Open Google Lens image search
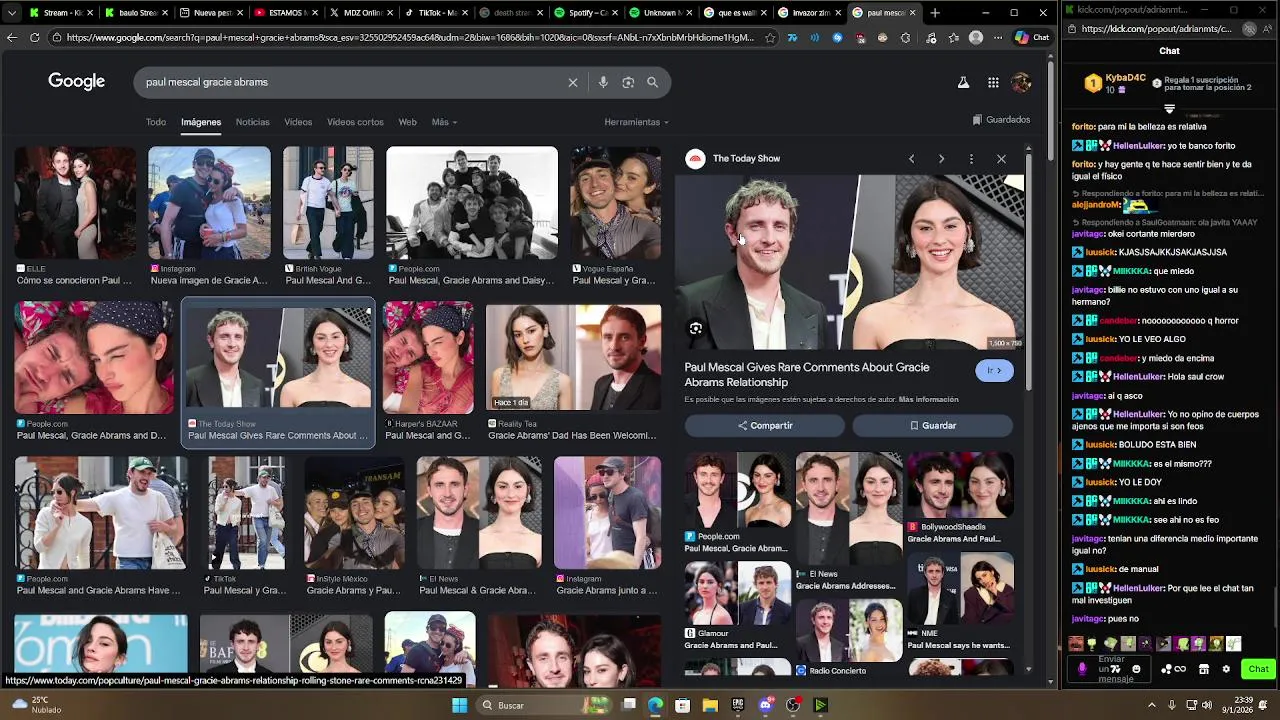The width and height of the screenshot is (1280, 720). [x=628, y=82]
